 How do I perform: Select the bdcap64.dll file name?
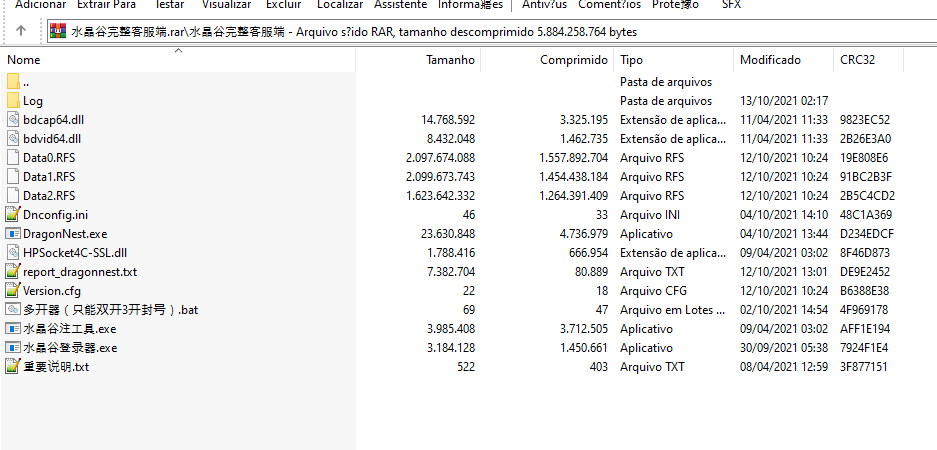(x=53, y=120)
